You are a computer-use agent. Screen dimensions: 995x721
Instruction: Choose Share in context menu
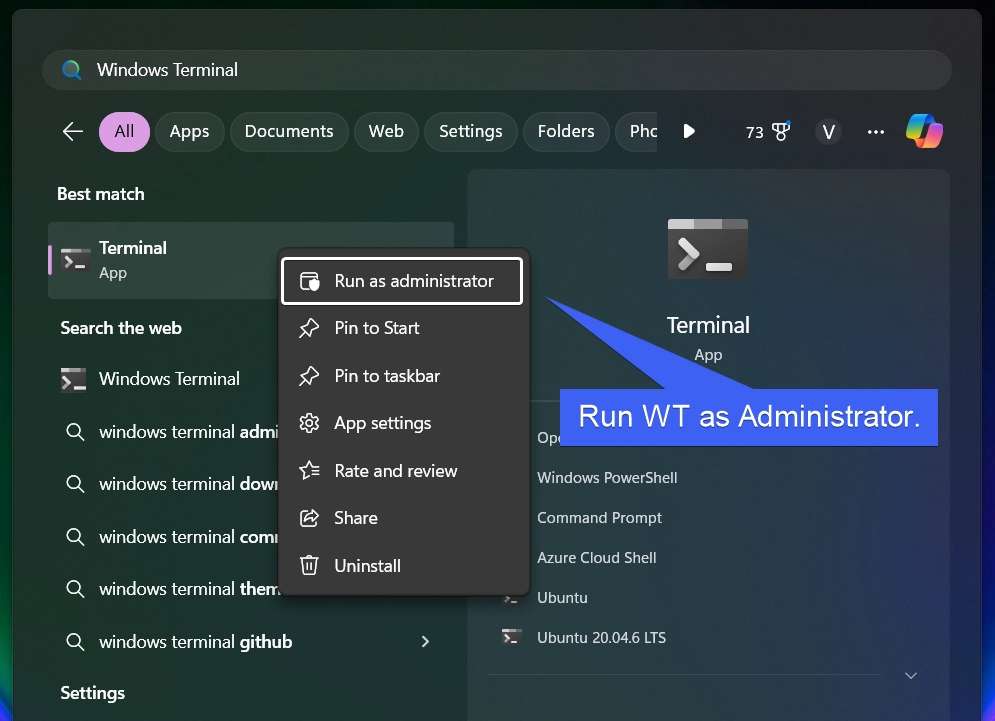click(x=402, y=518)
